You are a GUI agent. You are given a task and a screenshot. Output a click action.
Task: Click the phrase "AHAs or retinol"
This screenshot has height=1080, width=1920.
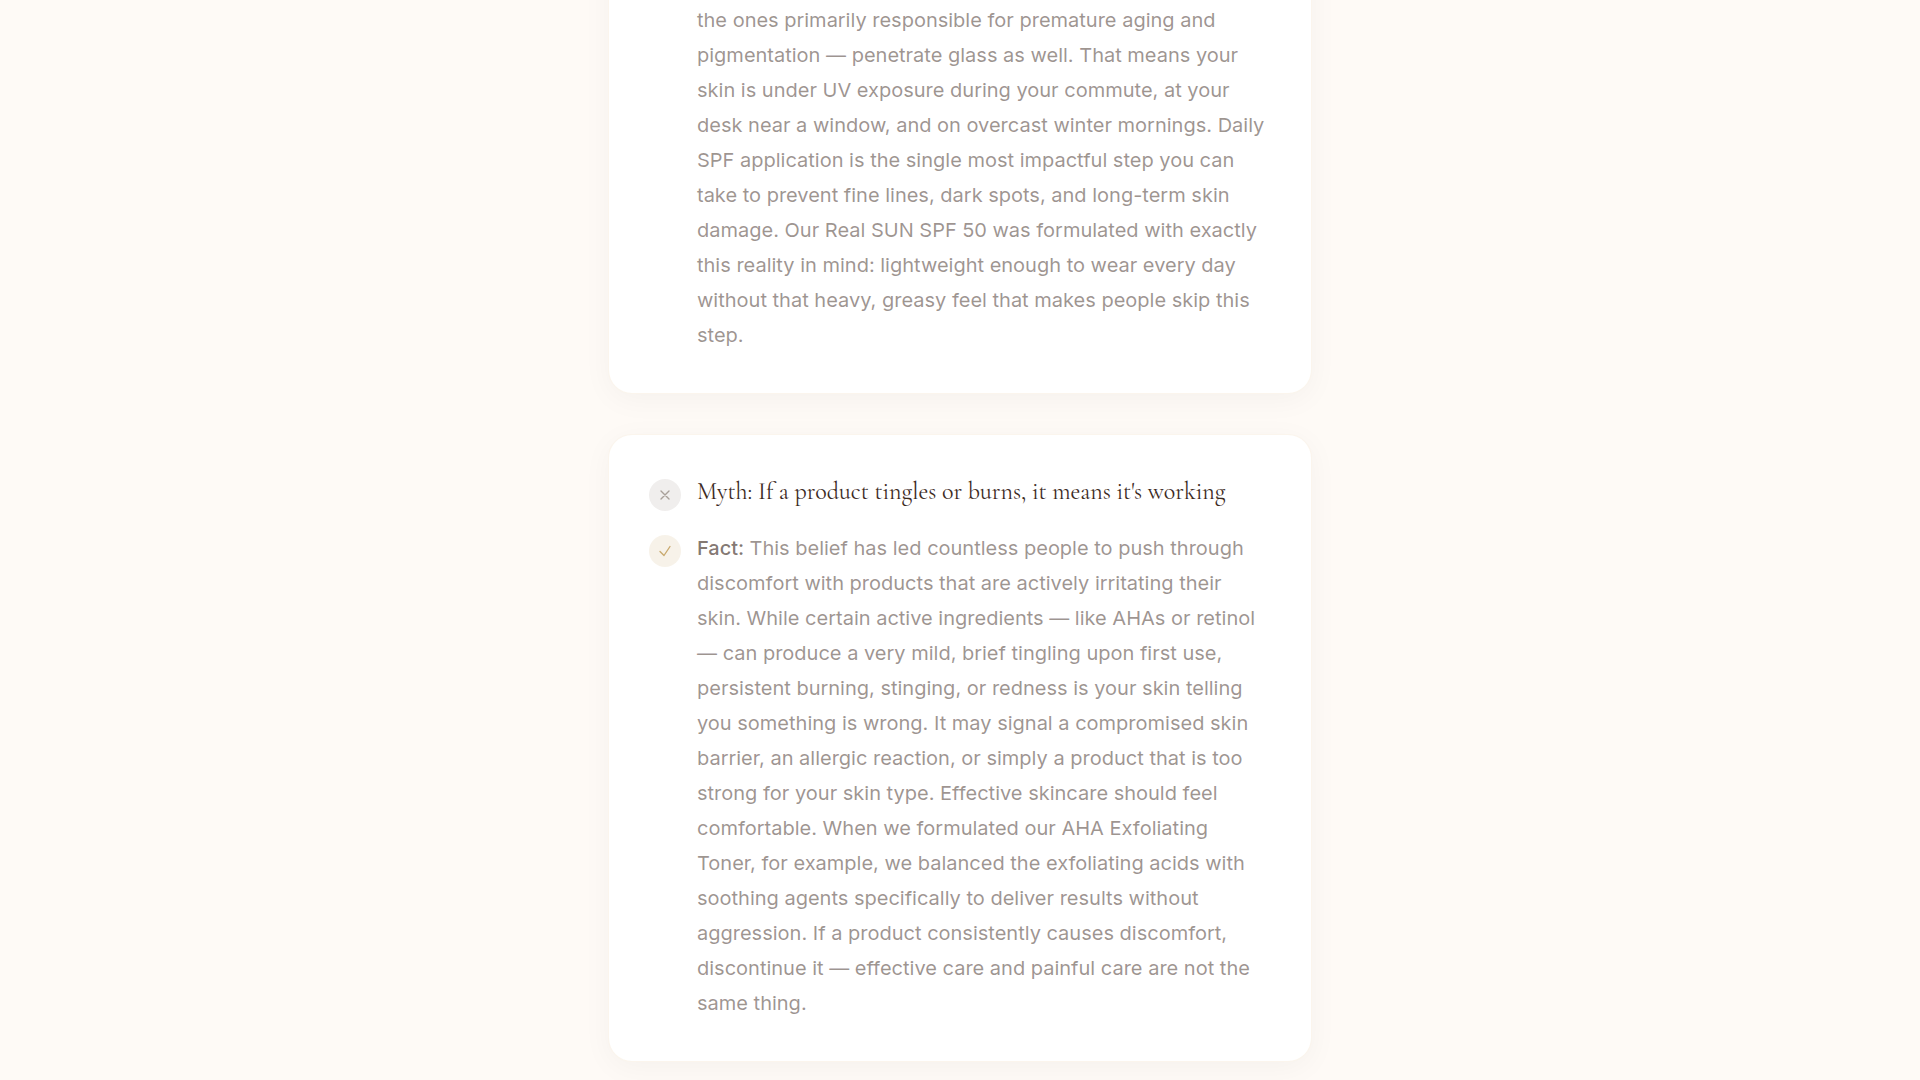point(1183,618)
